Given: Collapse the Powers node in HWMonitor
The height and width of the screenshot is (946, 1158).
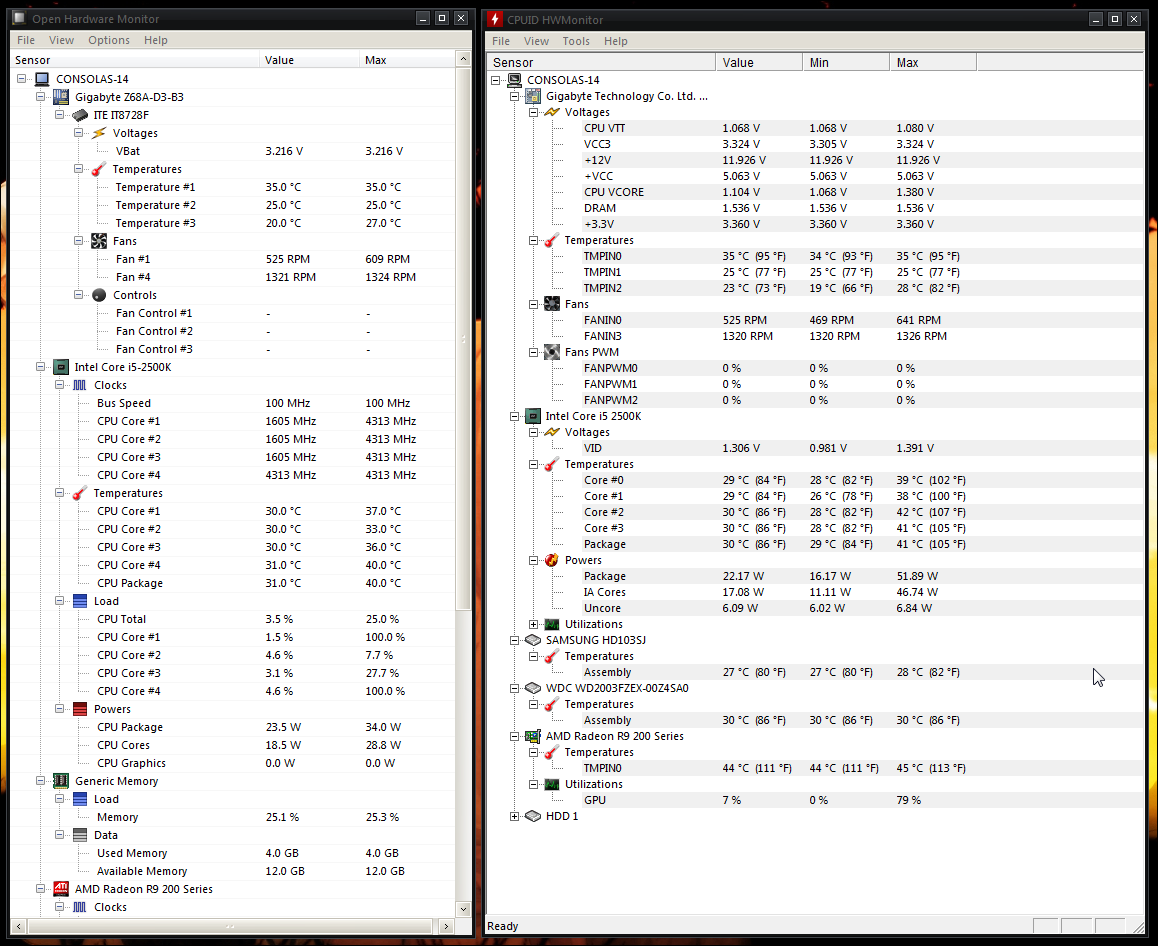Looking at the screenshot, I should [533, 561].
